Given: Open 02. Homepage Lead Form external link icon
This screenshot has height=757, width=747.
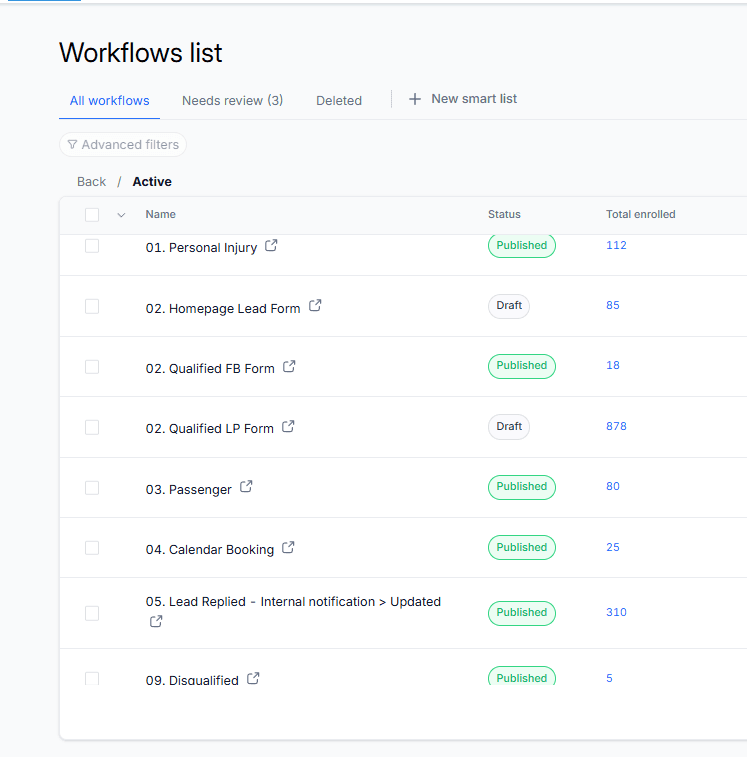Looking at the screenshot, I should click(315, 306).
